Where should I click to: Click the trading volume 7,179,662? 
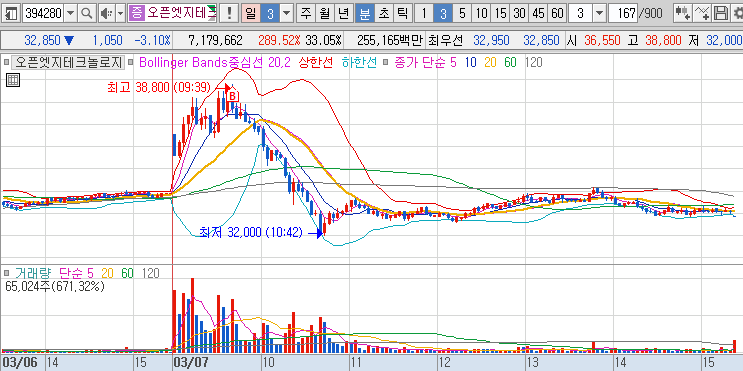(x=216, y=41)
